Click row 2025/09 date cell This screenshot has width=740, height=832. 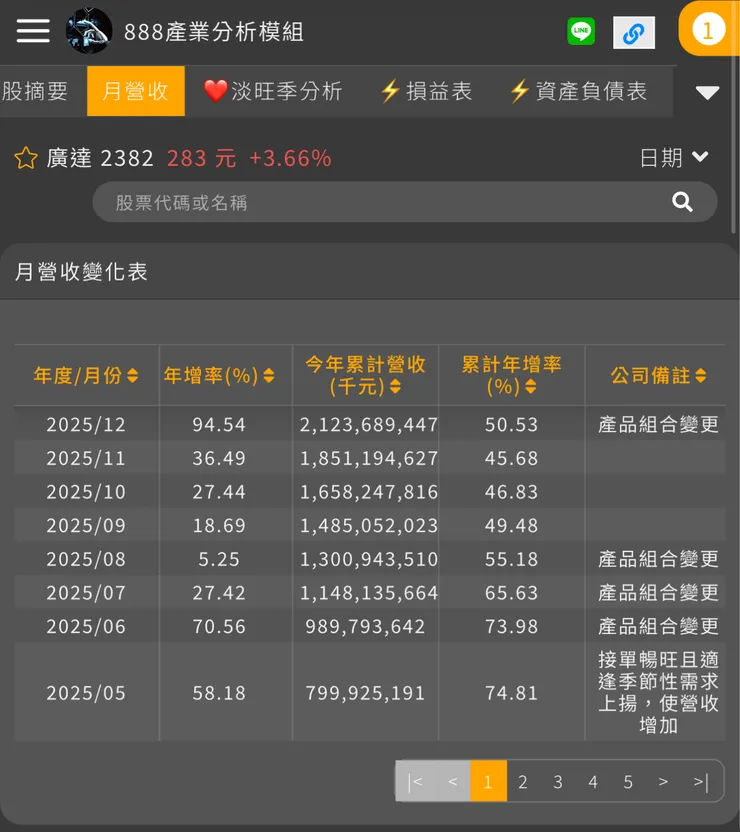click(x=86, y=525)
